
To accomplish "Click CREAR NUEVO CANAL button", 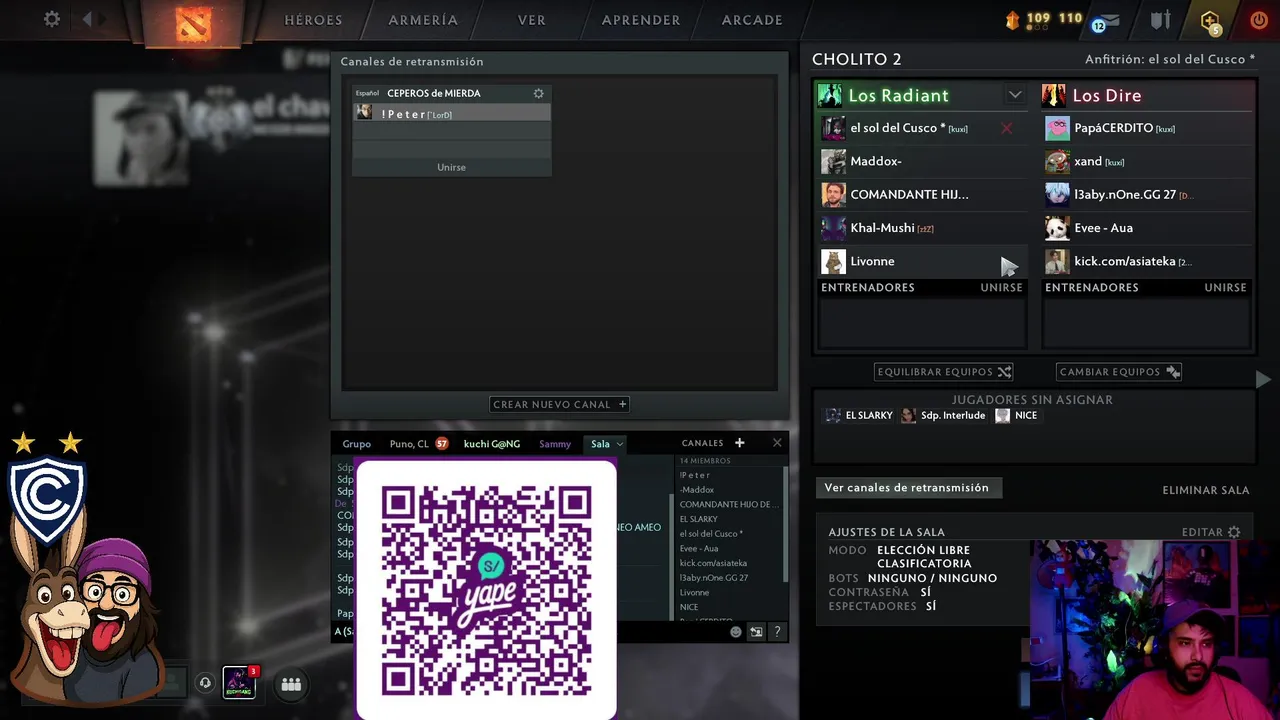I will (x=560, y=404).
